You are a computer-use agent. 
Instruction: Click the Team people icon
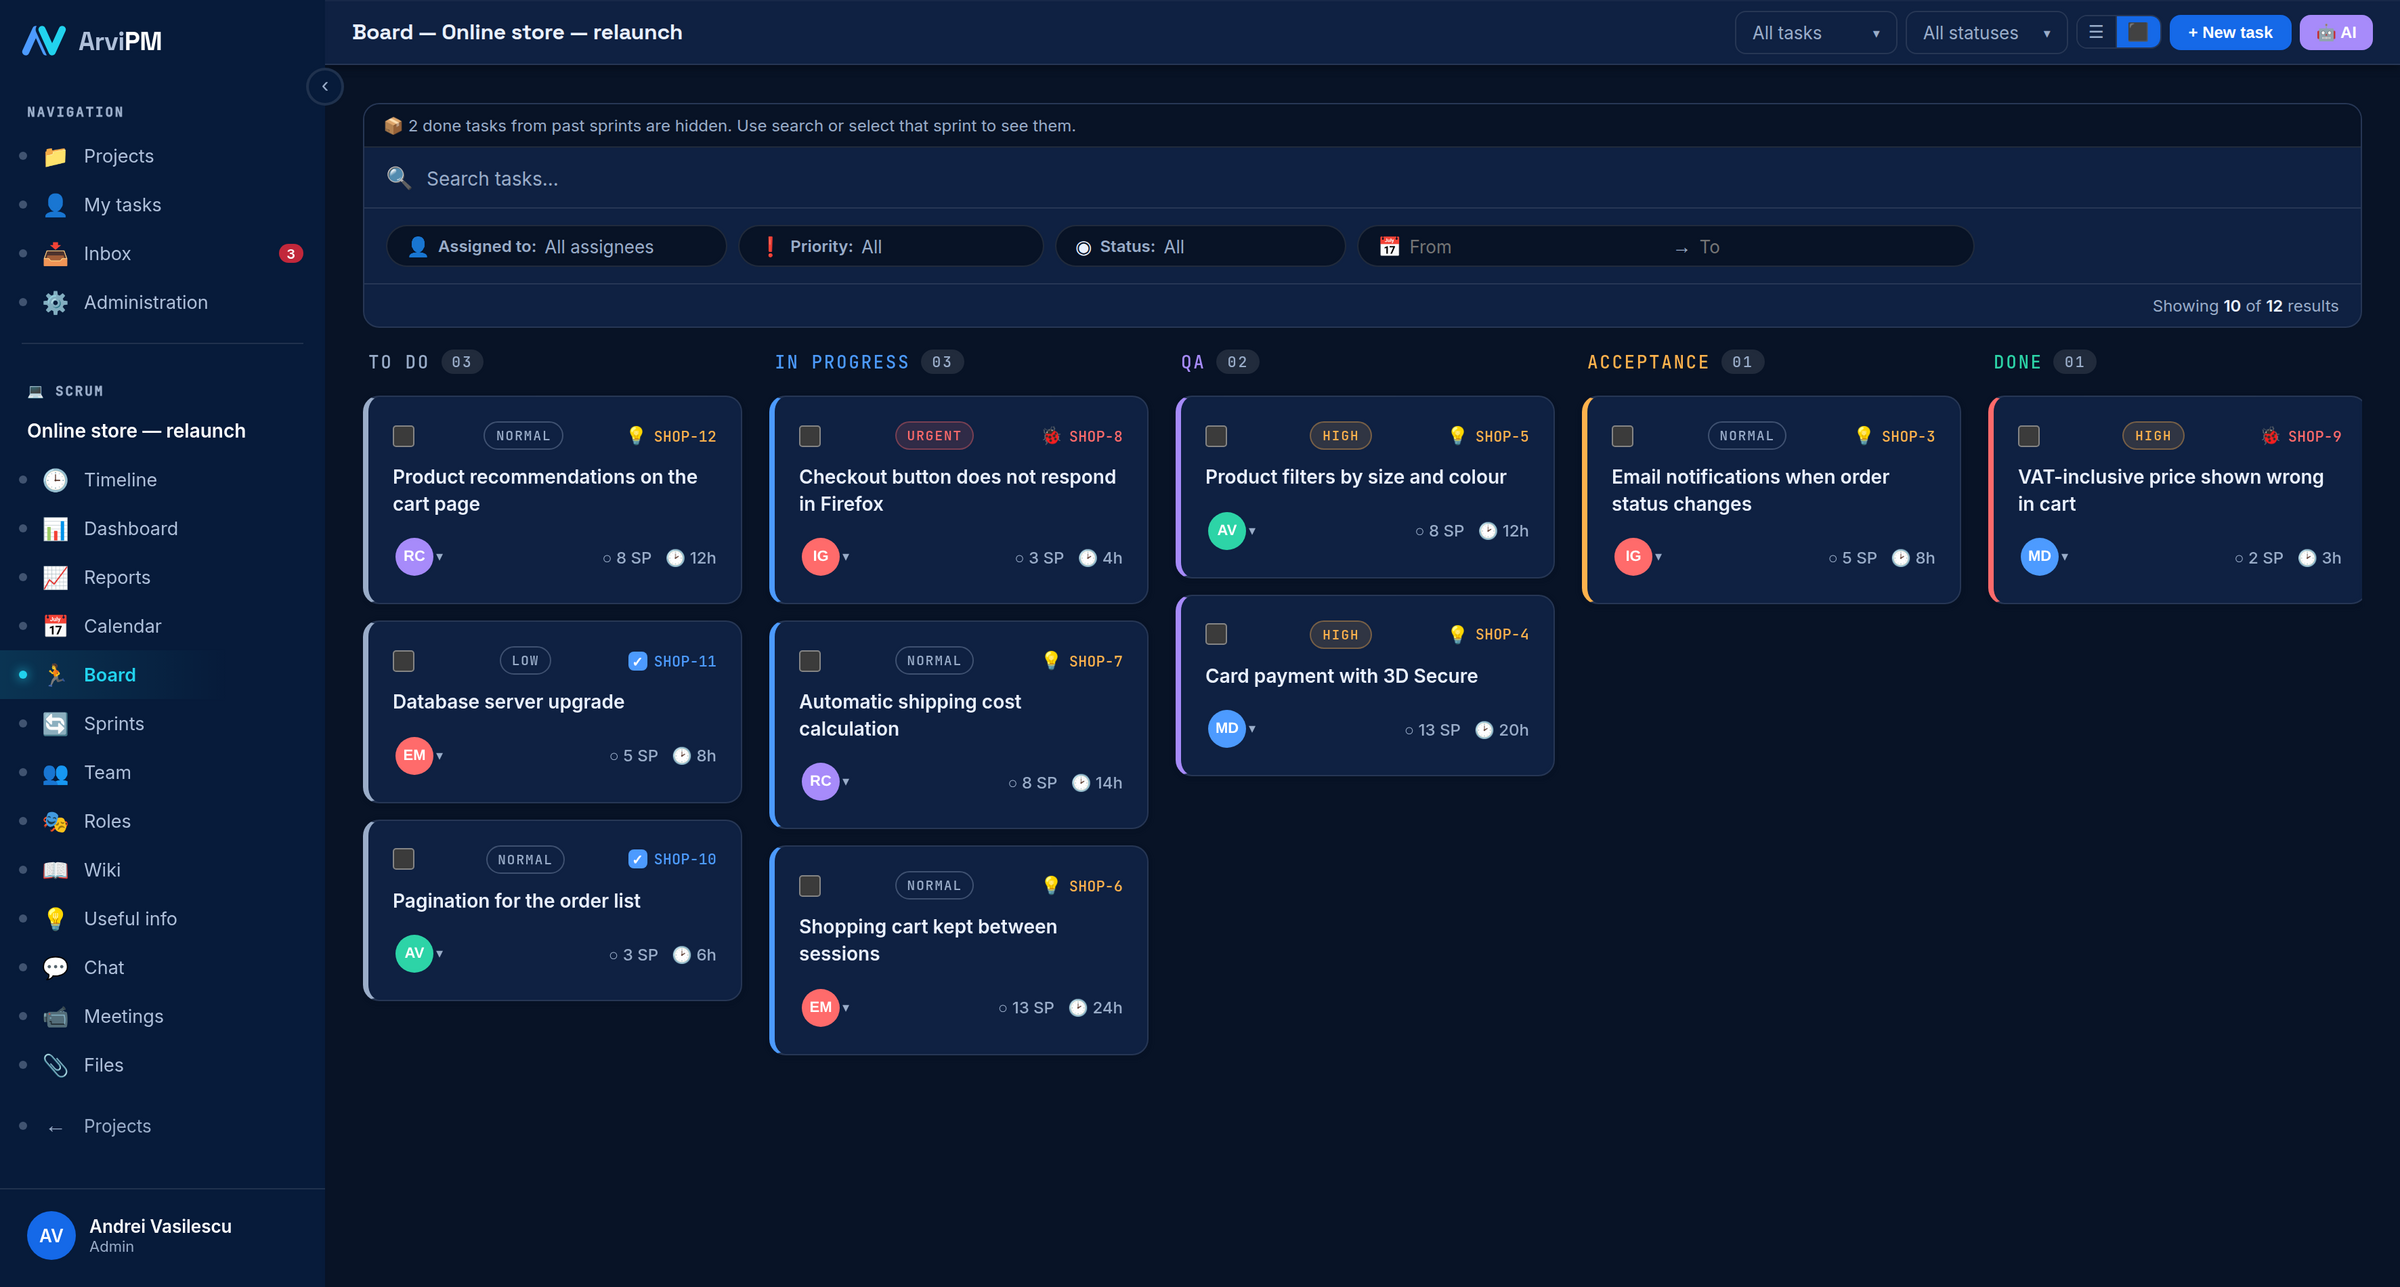point(55,773)
